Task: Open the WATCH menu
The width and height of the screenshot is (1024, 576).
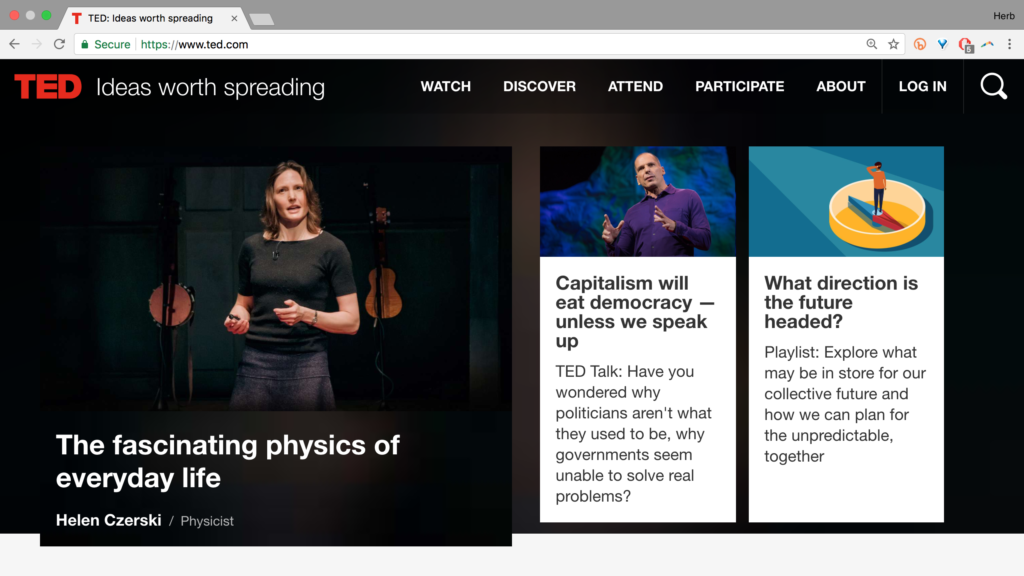Action: (445, 86)
